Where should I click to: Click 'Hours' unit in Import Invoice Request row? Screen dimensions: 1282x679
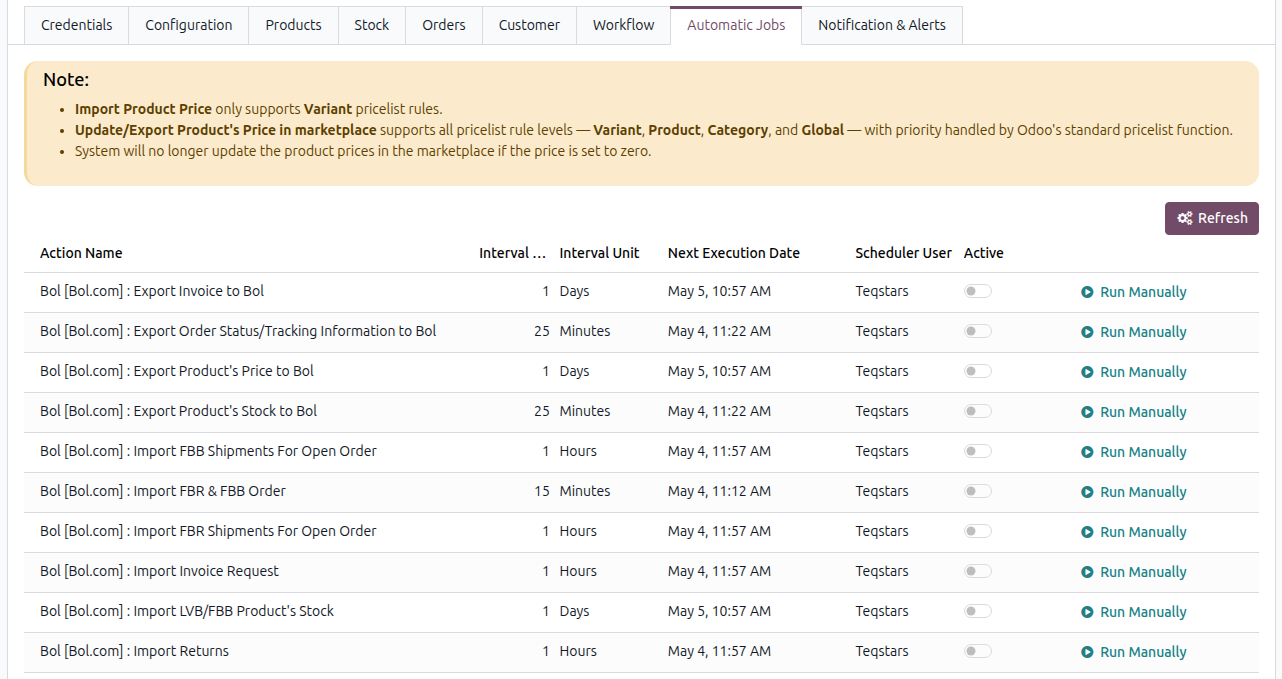pos(578,571)
